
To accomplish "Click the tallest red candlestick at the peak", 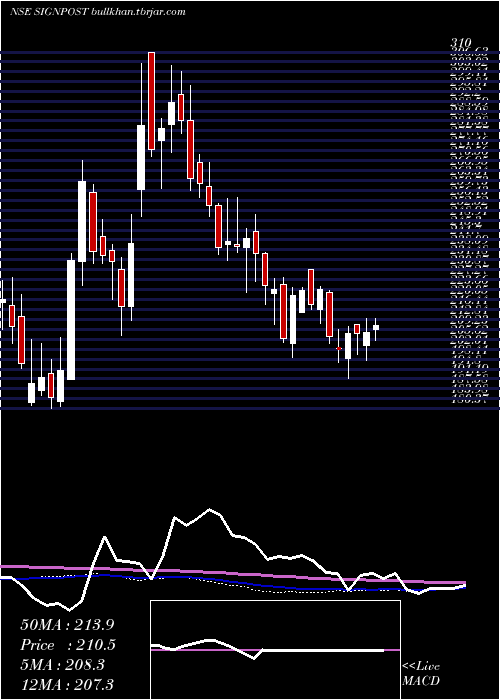I will coord(151,101).
